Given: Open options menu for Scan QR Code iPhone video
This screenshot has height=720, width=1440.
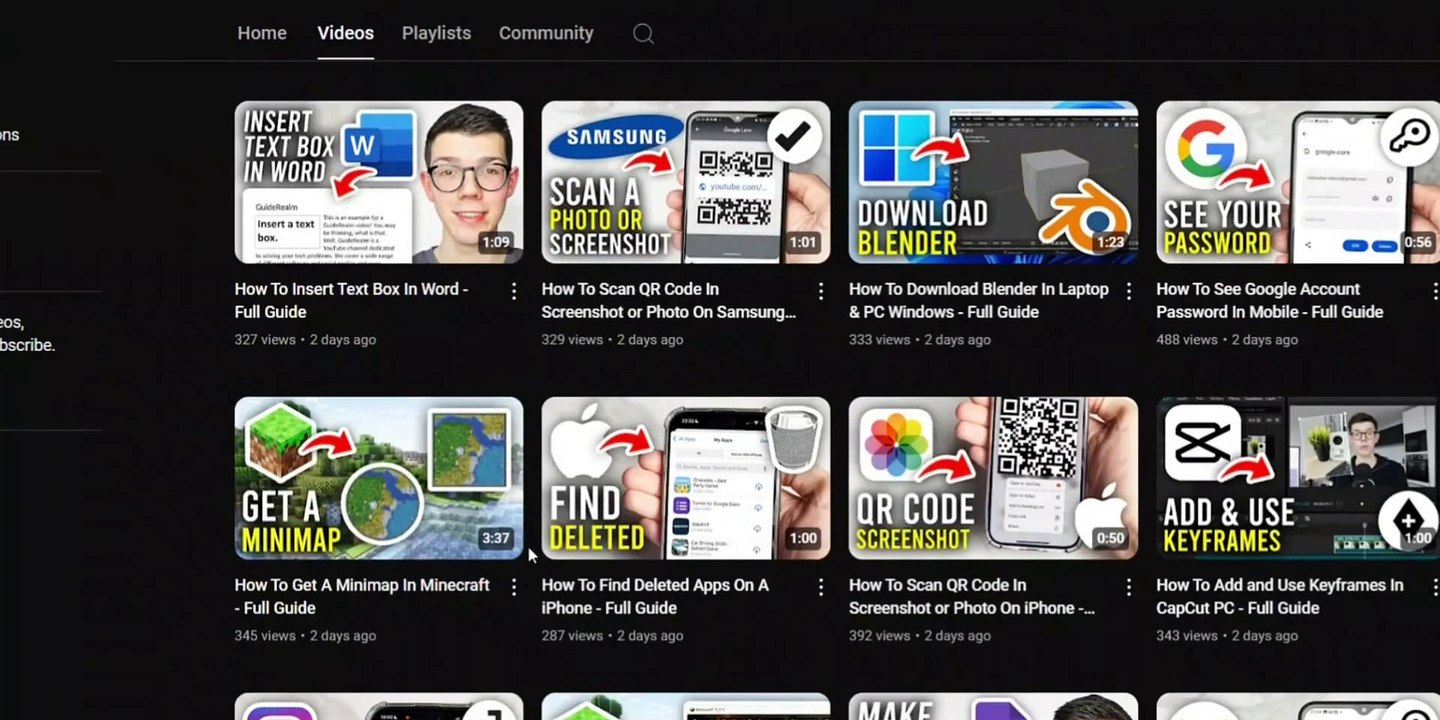Looking at the screenshot, I should click(1129, 587).
